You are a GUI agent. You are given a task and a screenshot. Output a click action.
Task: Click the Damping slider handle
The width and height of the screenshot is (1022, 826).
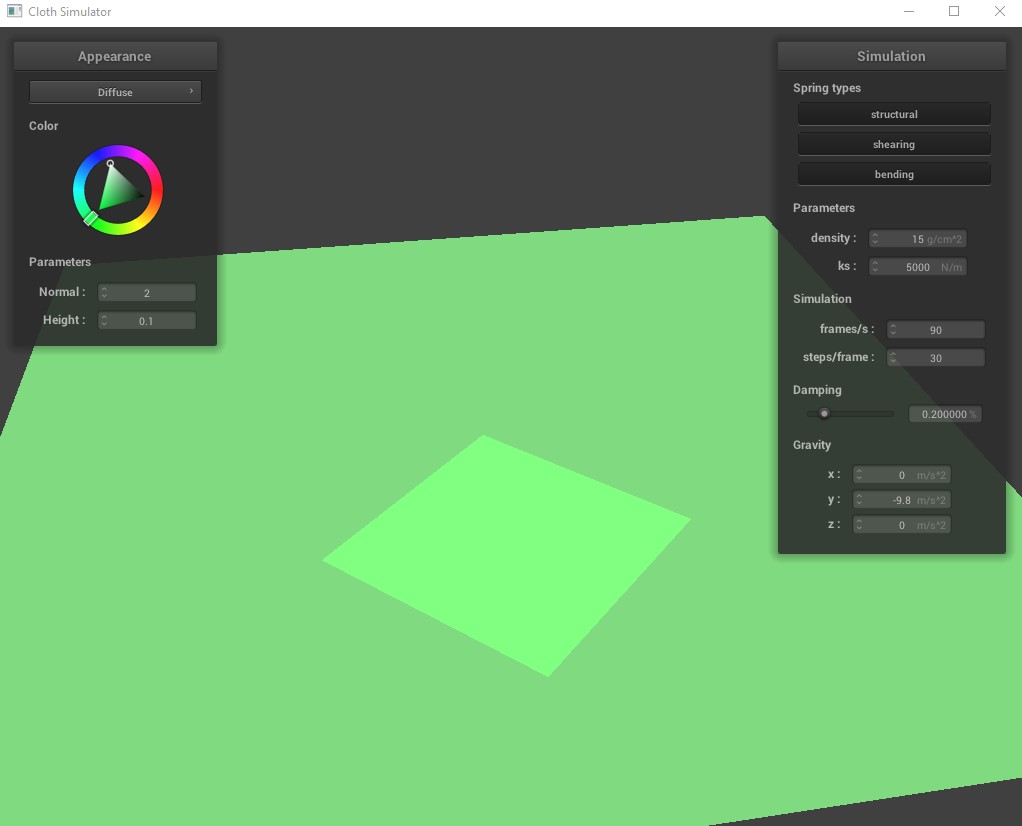coord(824,413)
